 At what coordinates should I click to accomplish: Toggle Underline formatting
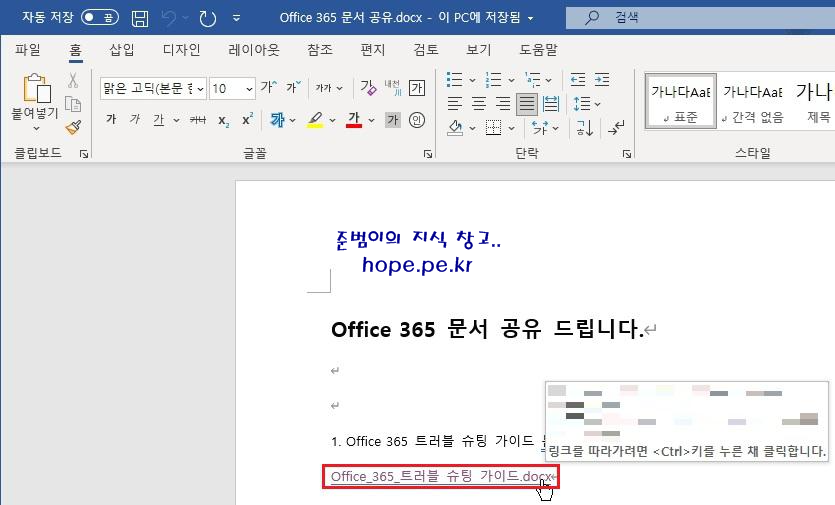point(159,120)
